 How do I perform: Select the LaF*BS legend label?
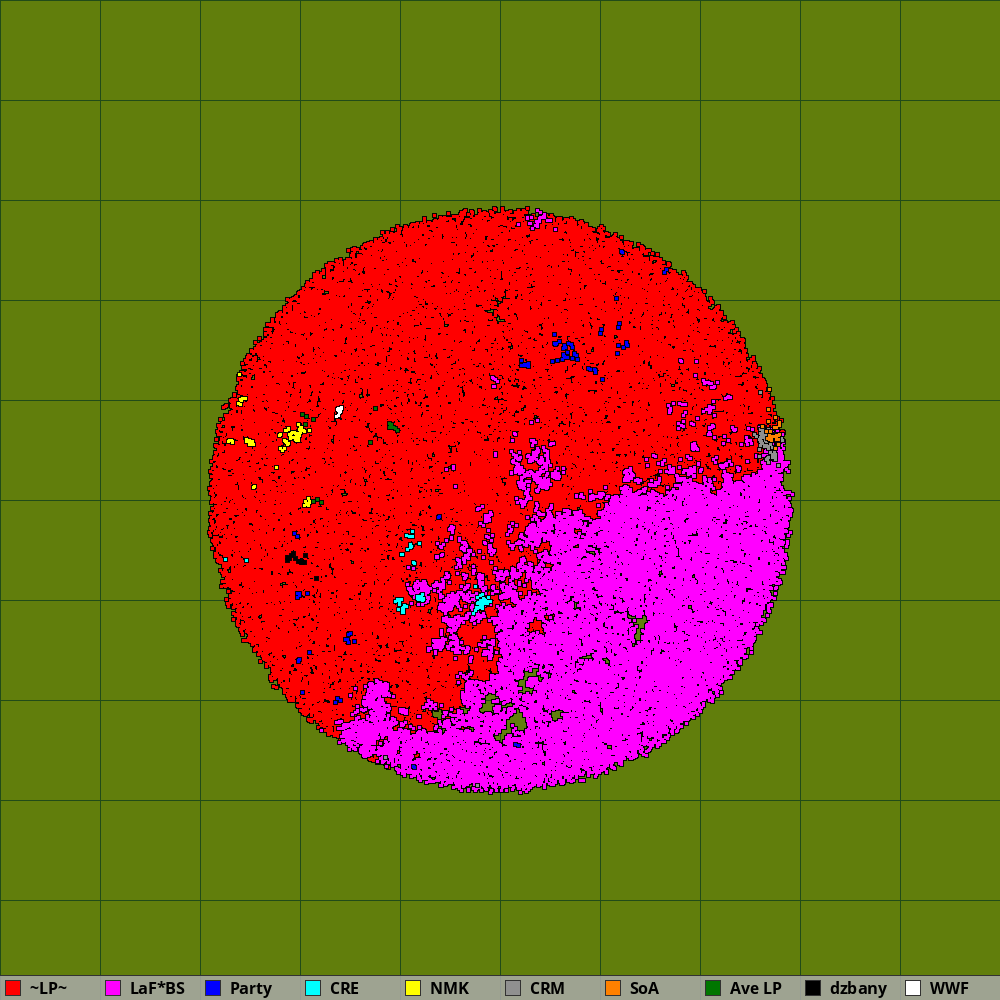point(157,988)
